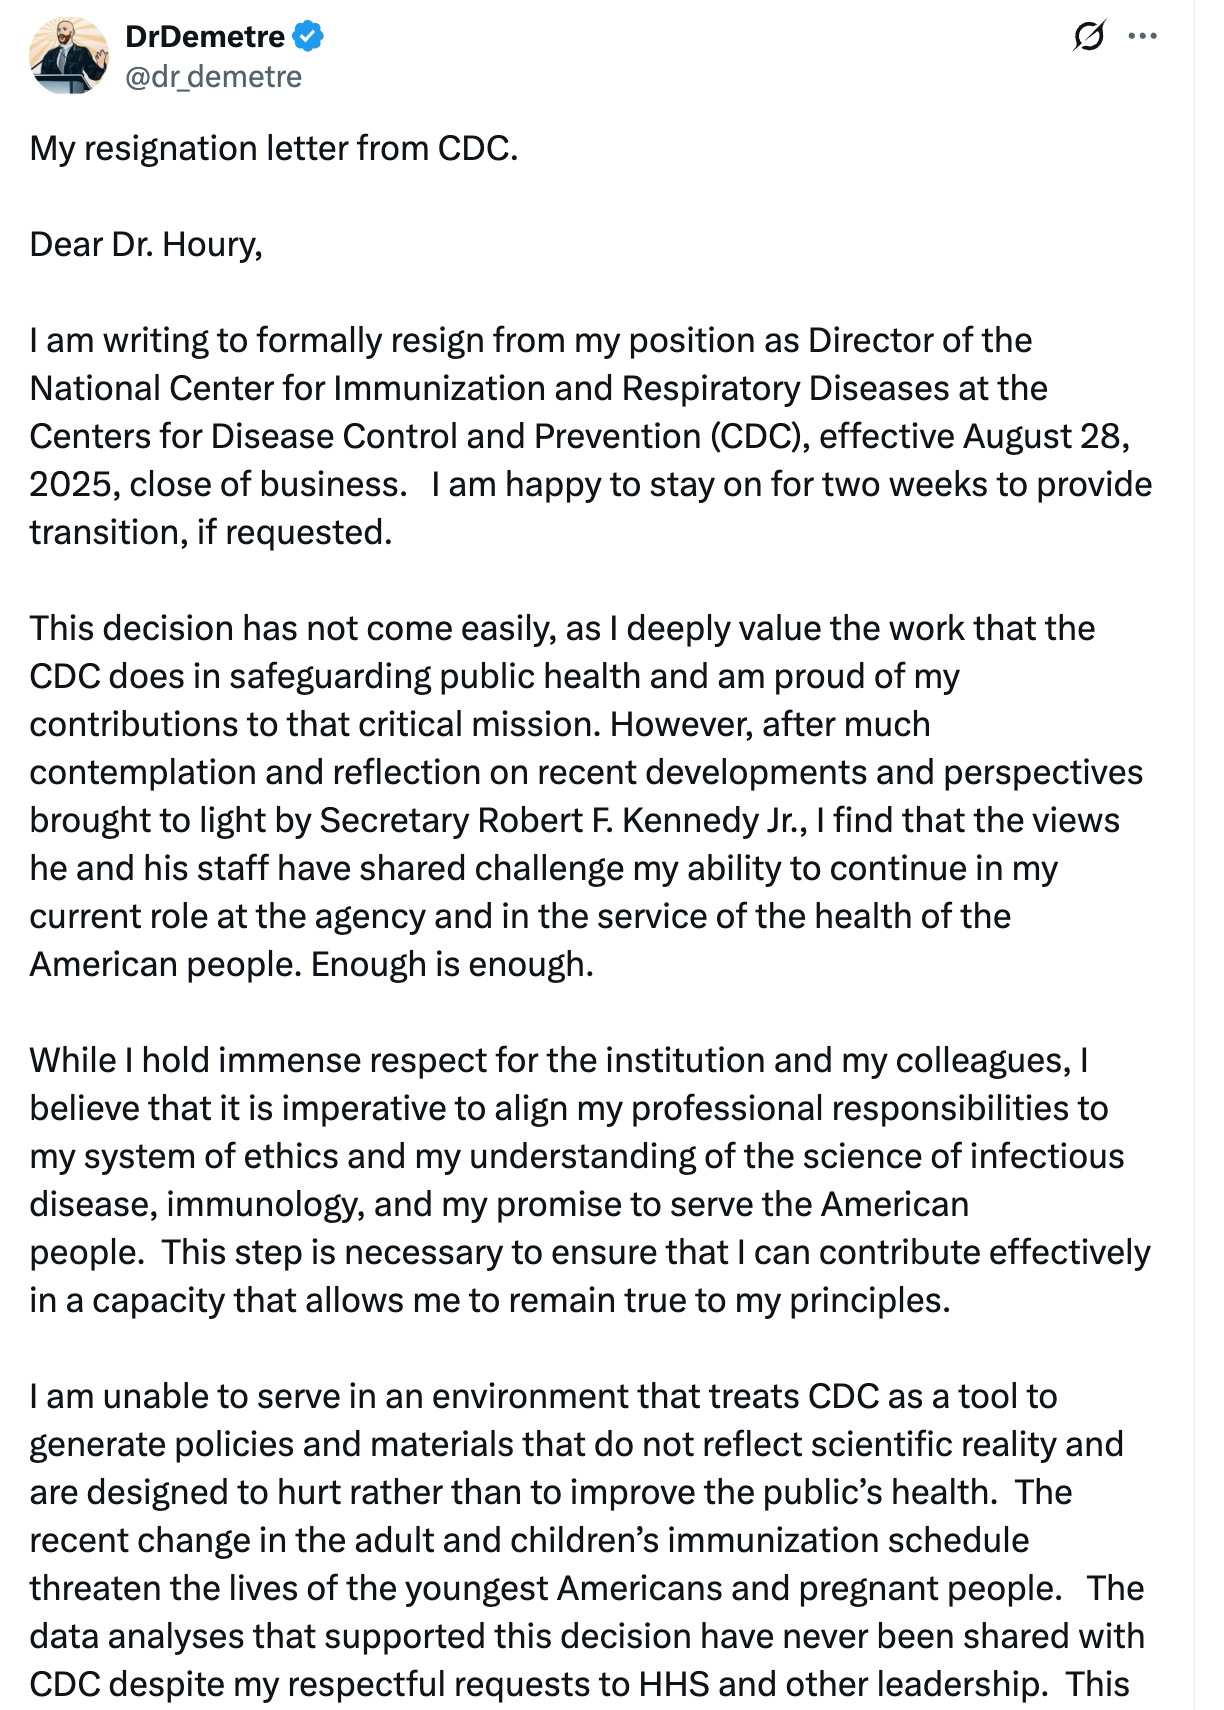Click the line starting "I am unable to serve"
The width and height of the screenshot is (1224, 1710).
[x=542, y=1396]
